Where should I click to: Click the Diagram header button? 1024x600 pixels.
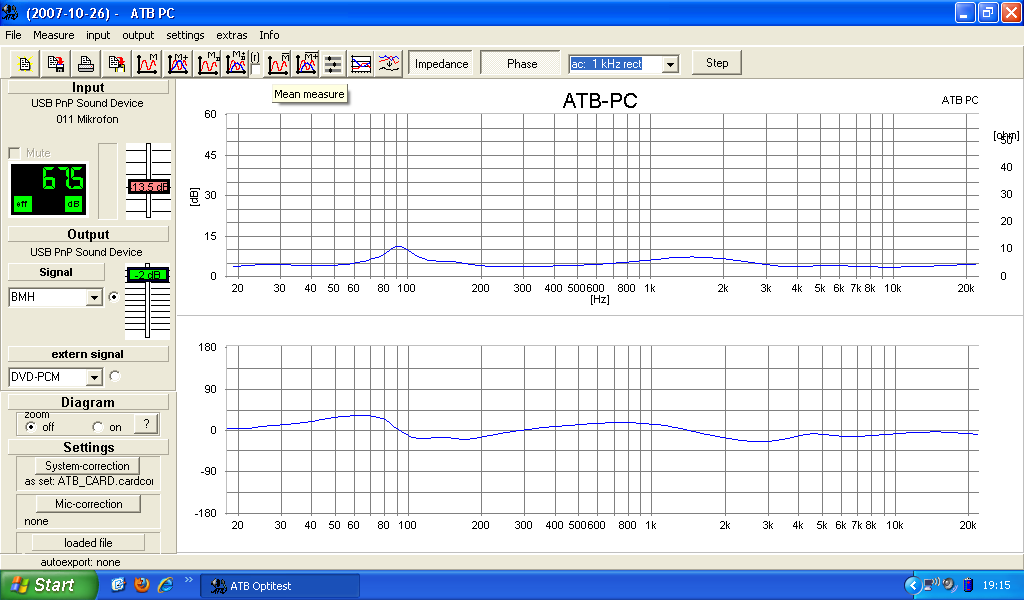[x=88, y=402]
